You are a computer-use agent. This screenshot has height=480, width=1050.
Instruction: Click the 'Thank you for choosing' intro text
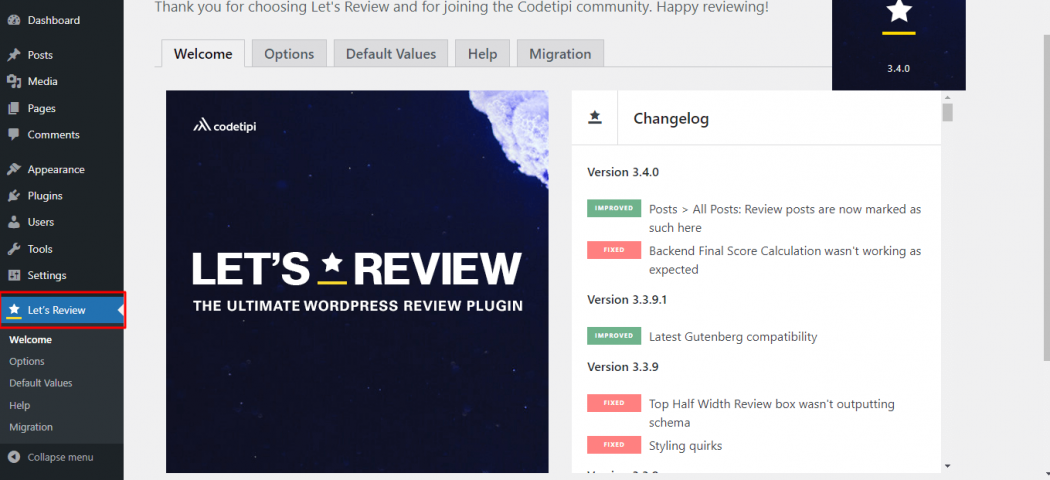pos(462,8)
